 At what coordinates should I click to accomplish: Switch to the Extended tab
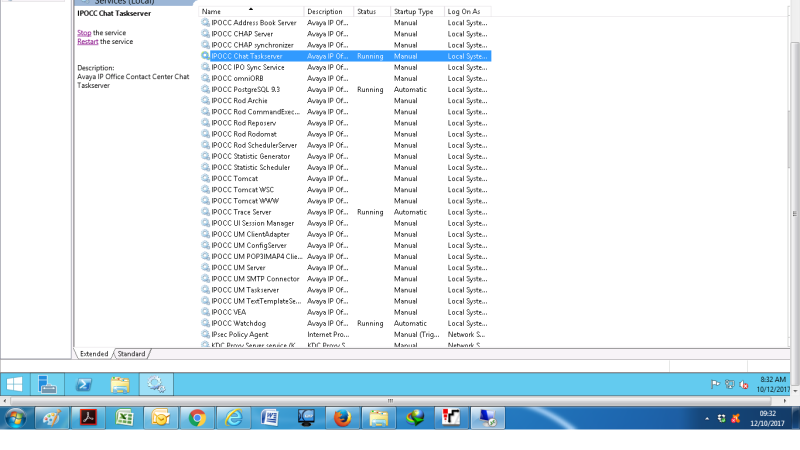click(x=94, y=354)
